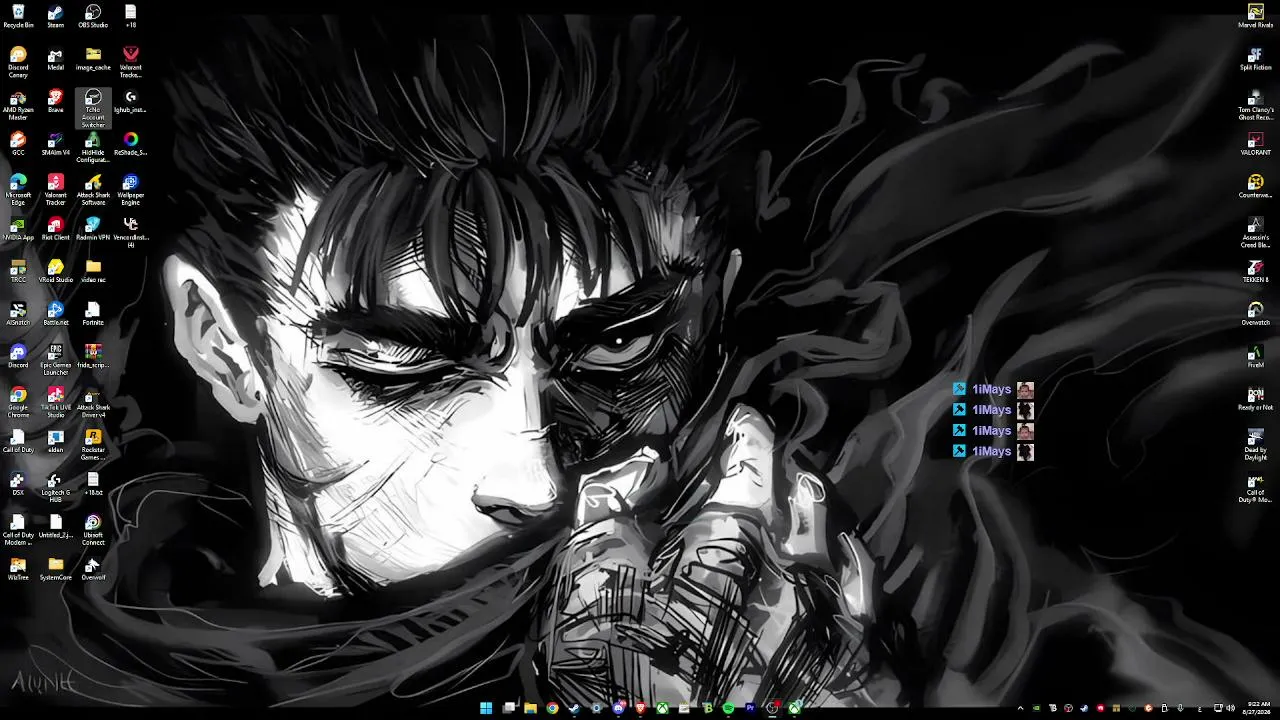1280x720 pixels.
Task: Launch Google Chrome from the desktop icon
Action: coord(18,402)
